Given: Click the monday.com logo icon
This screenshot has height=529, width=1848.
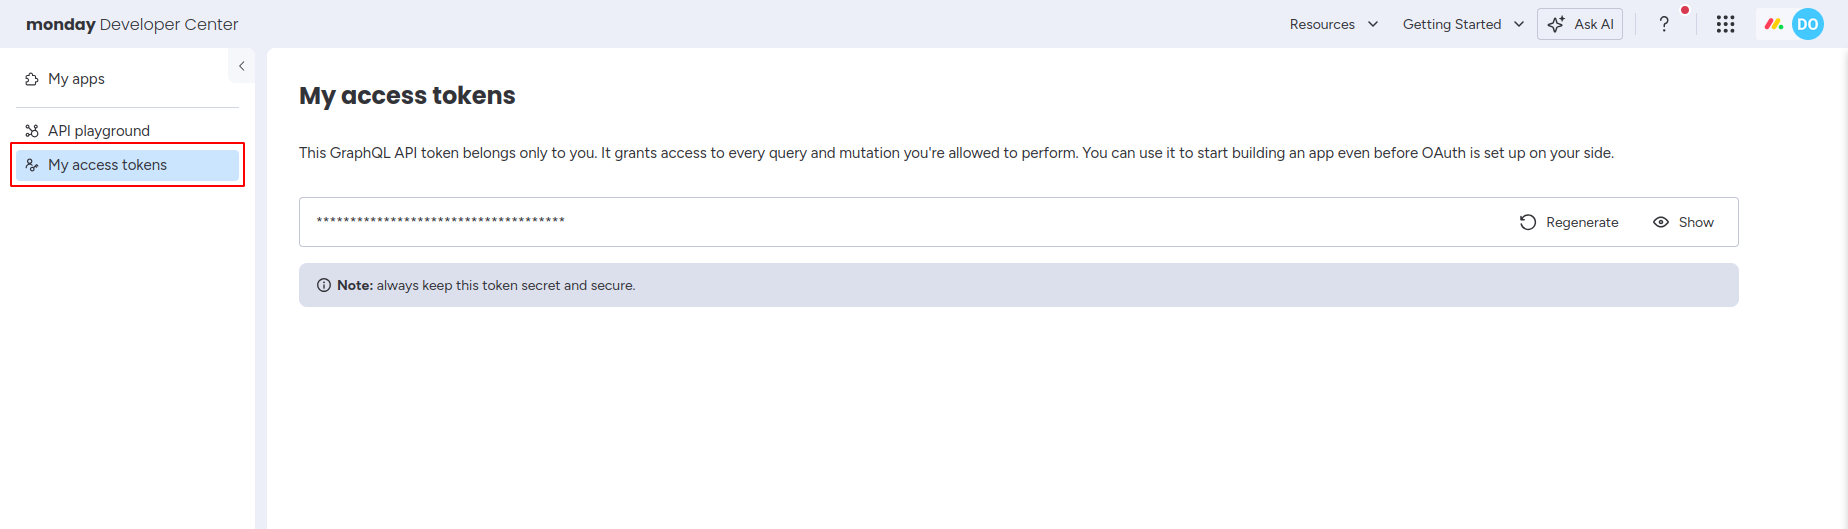Looking at the screenshot, I should coord(1774,24).
